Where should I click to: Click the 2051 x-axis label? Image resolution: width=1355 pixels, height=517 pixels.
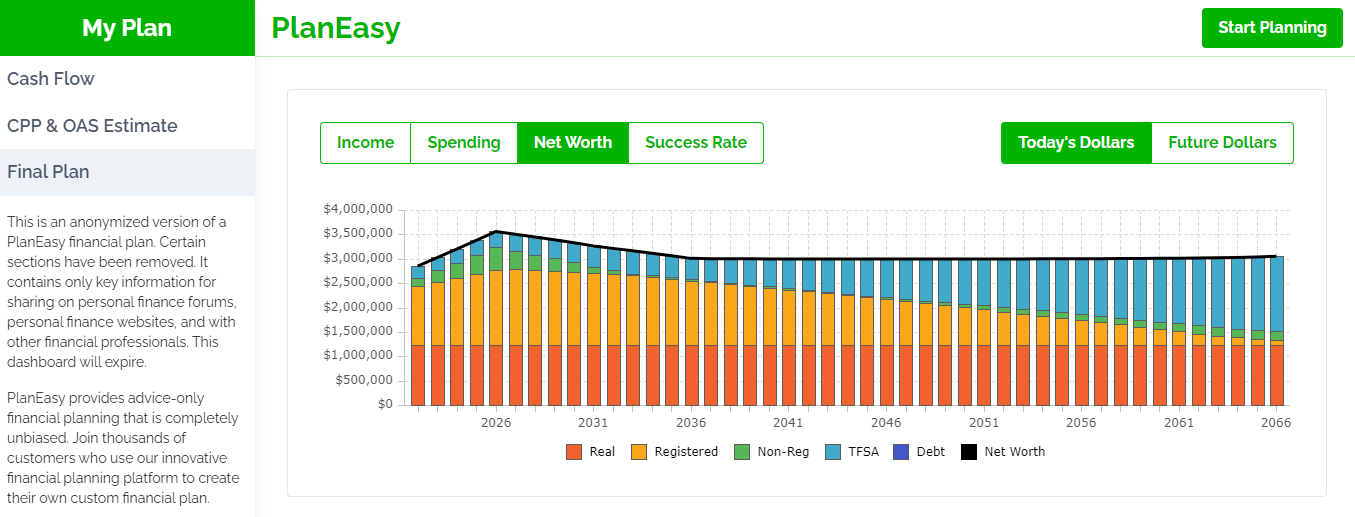click(984, 423)
